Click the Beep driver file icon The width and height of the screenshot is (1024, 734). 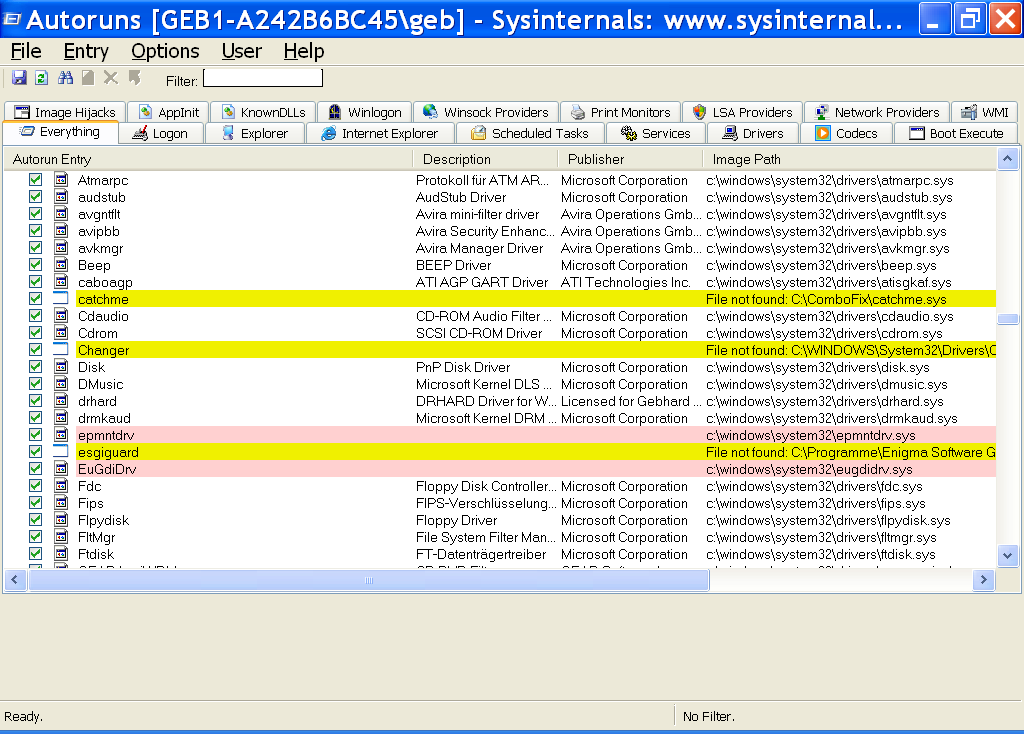click(x=61, y=264)
